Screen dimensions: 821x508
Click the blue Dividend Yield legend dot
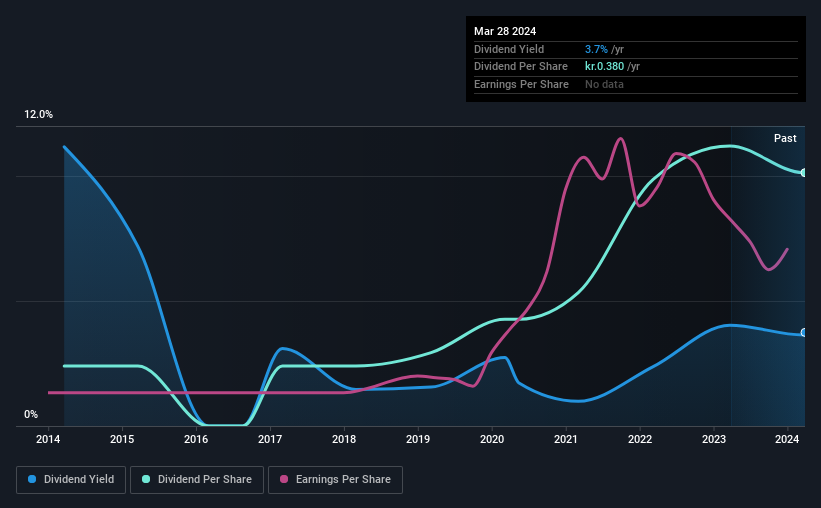tap(32, 479)
